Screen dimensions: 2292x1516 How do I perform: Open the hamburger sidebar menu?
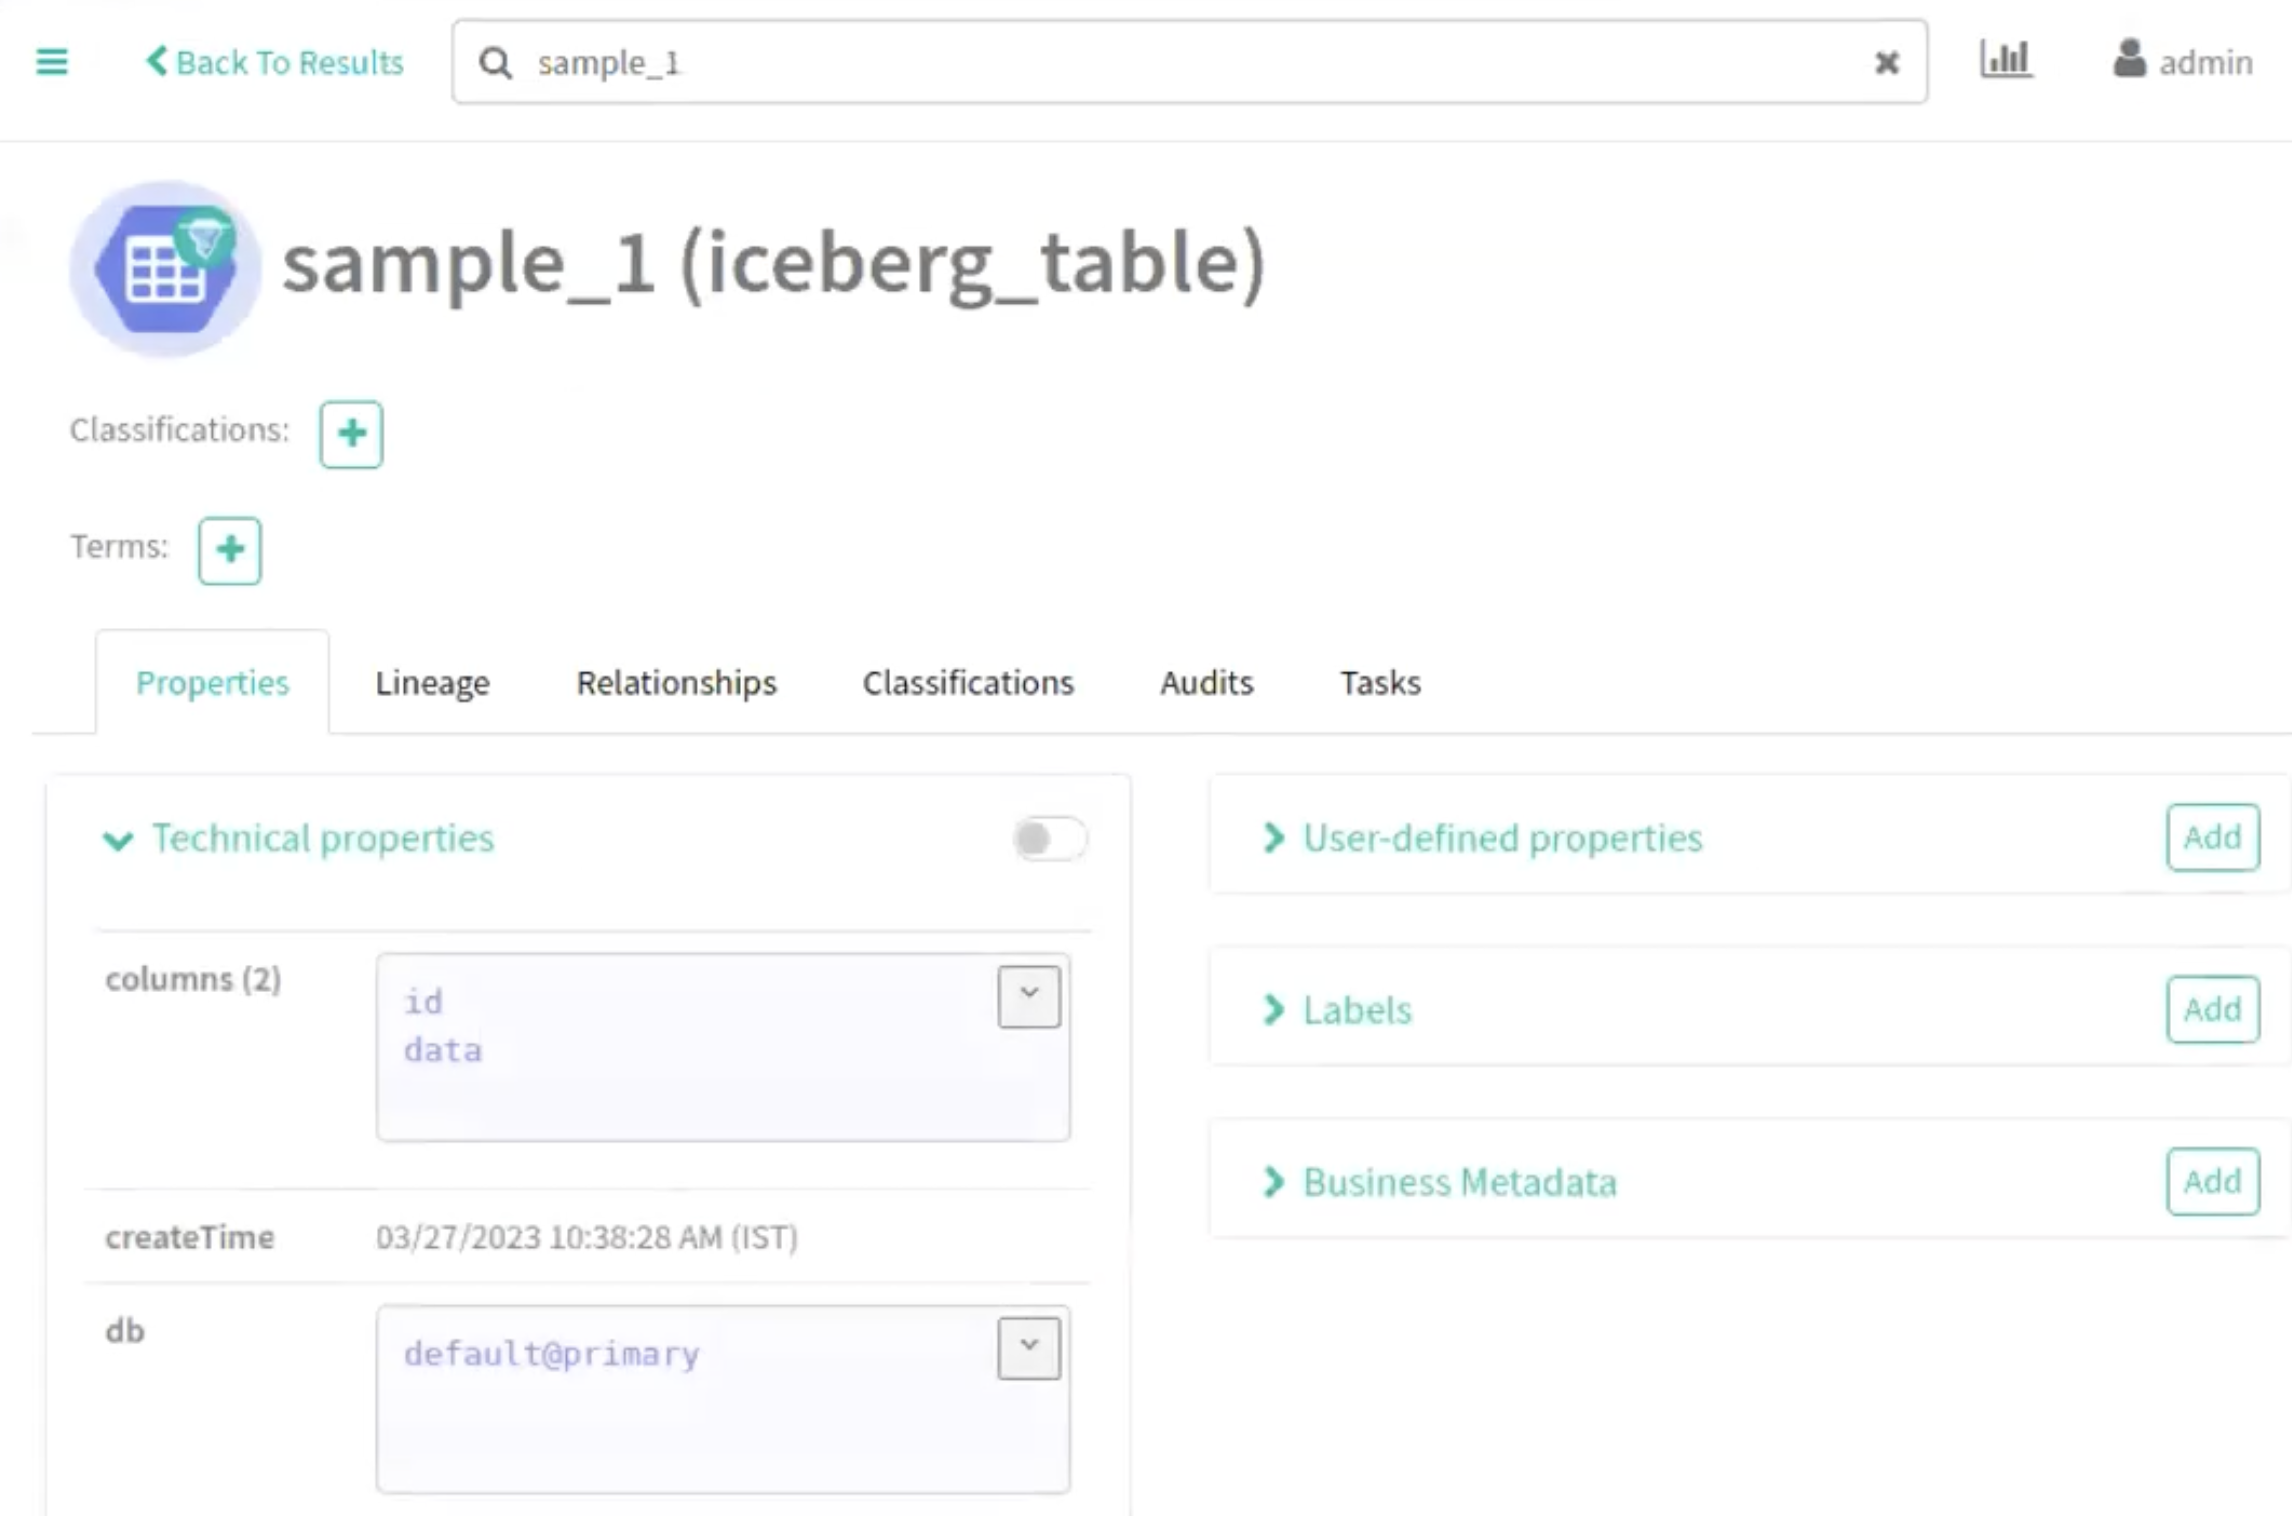tap(52, 62)
